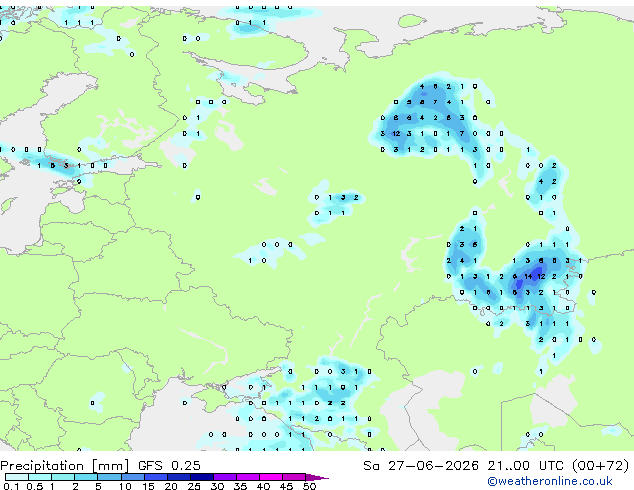
Task: Select the '40' legend scale label
Action: (264, 486)
